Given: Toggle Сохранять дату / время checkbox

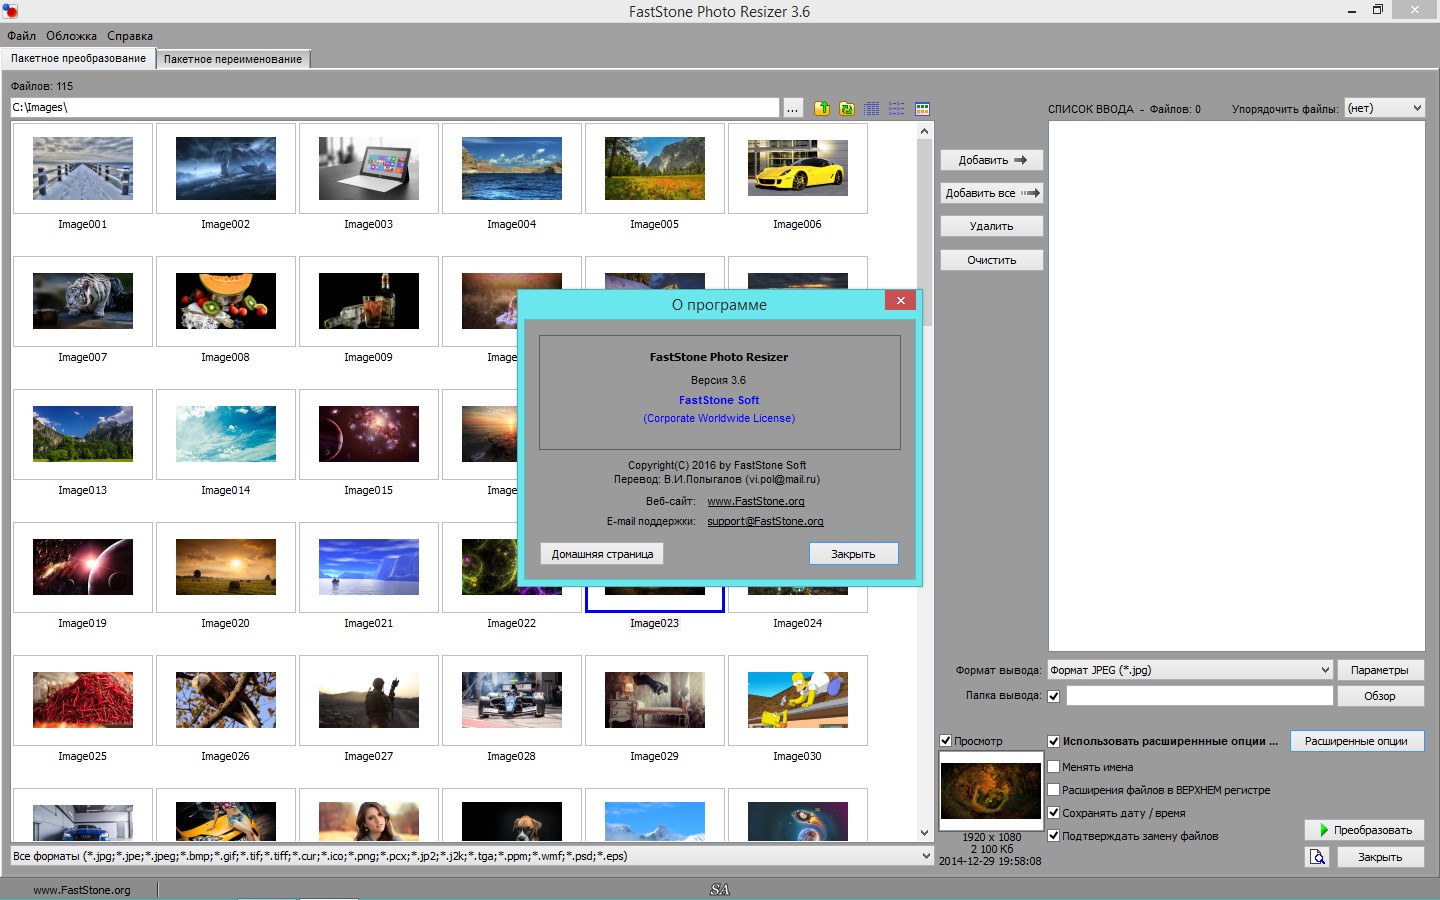Looking at the screenshot, I should pos(1053,813).
